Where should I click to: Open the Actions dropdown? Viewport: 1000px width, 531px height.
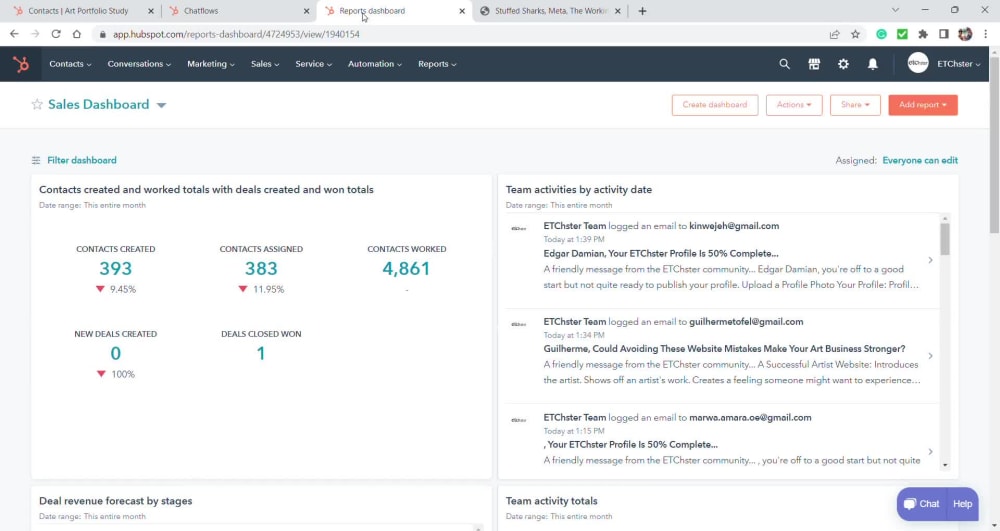(x=794, y=105)
